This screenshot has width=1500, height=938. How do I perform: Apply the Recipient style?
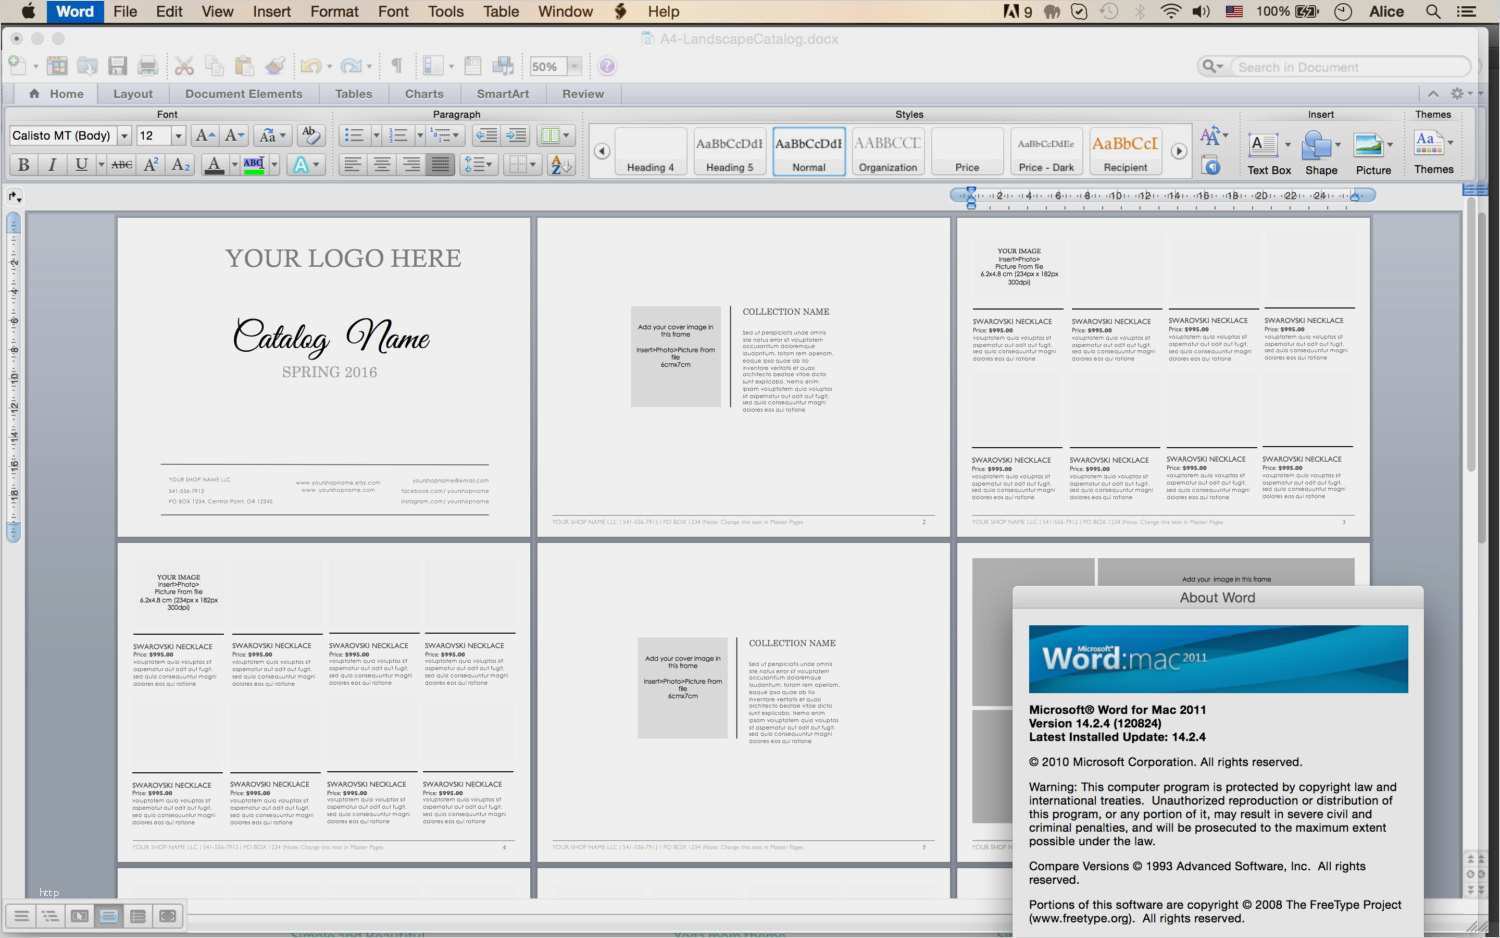(1125, 152)
